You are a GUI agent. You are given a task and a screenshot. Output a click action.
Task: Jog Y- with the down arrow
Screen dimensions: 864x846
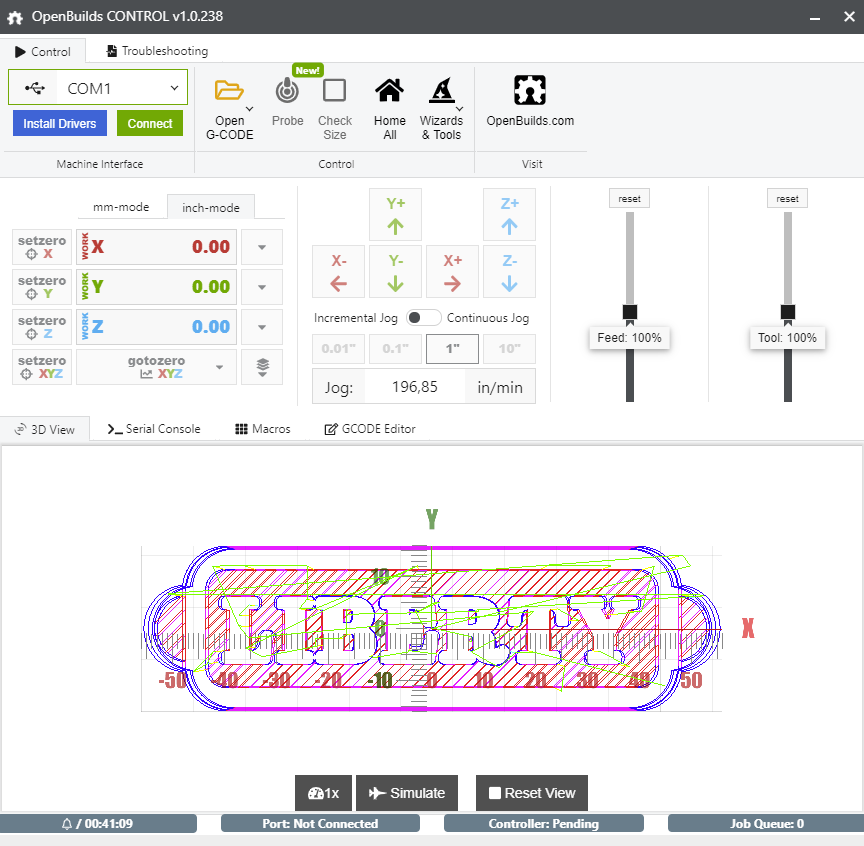click(396, 272)
